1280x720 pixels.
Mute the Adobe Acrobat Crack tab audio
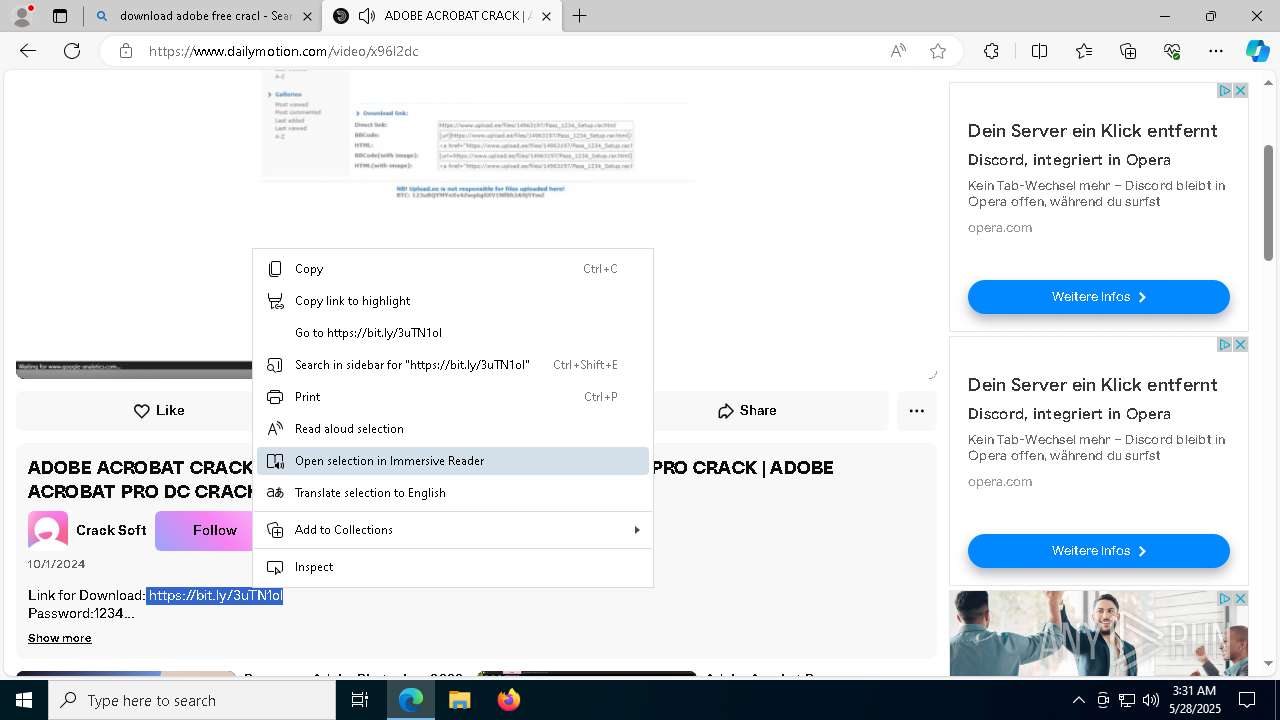pyautogui.click(x=367, y=16)
